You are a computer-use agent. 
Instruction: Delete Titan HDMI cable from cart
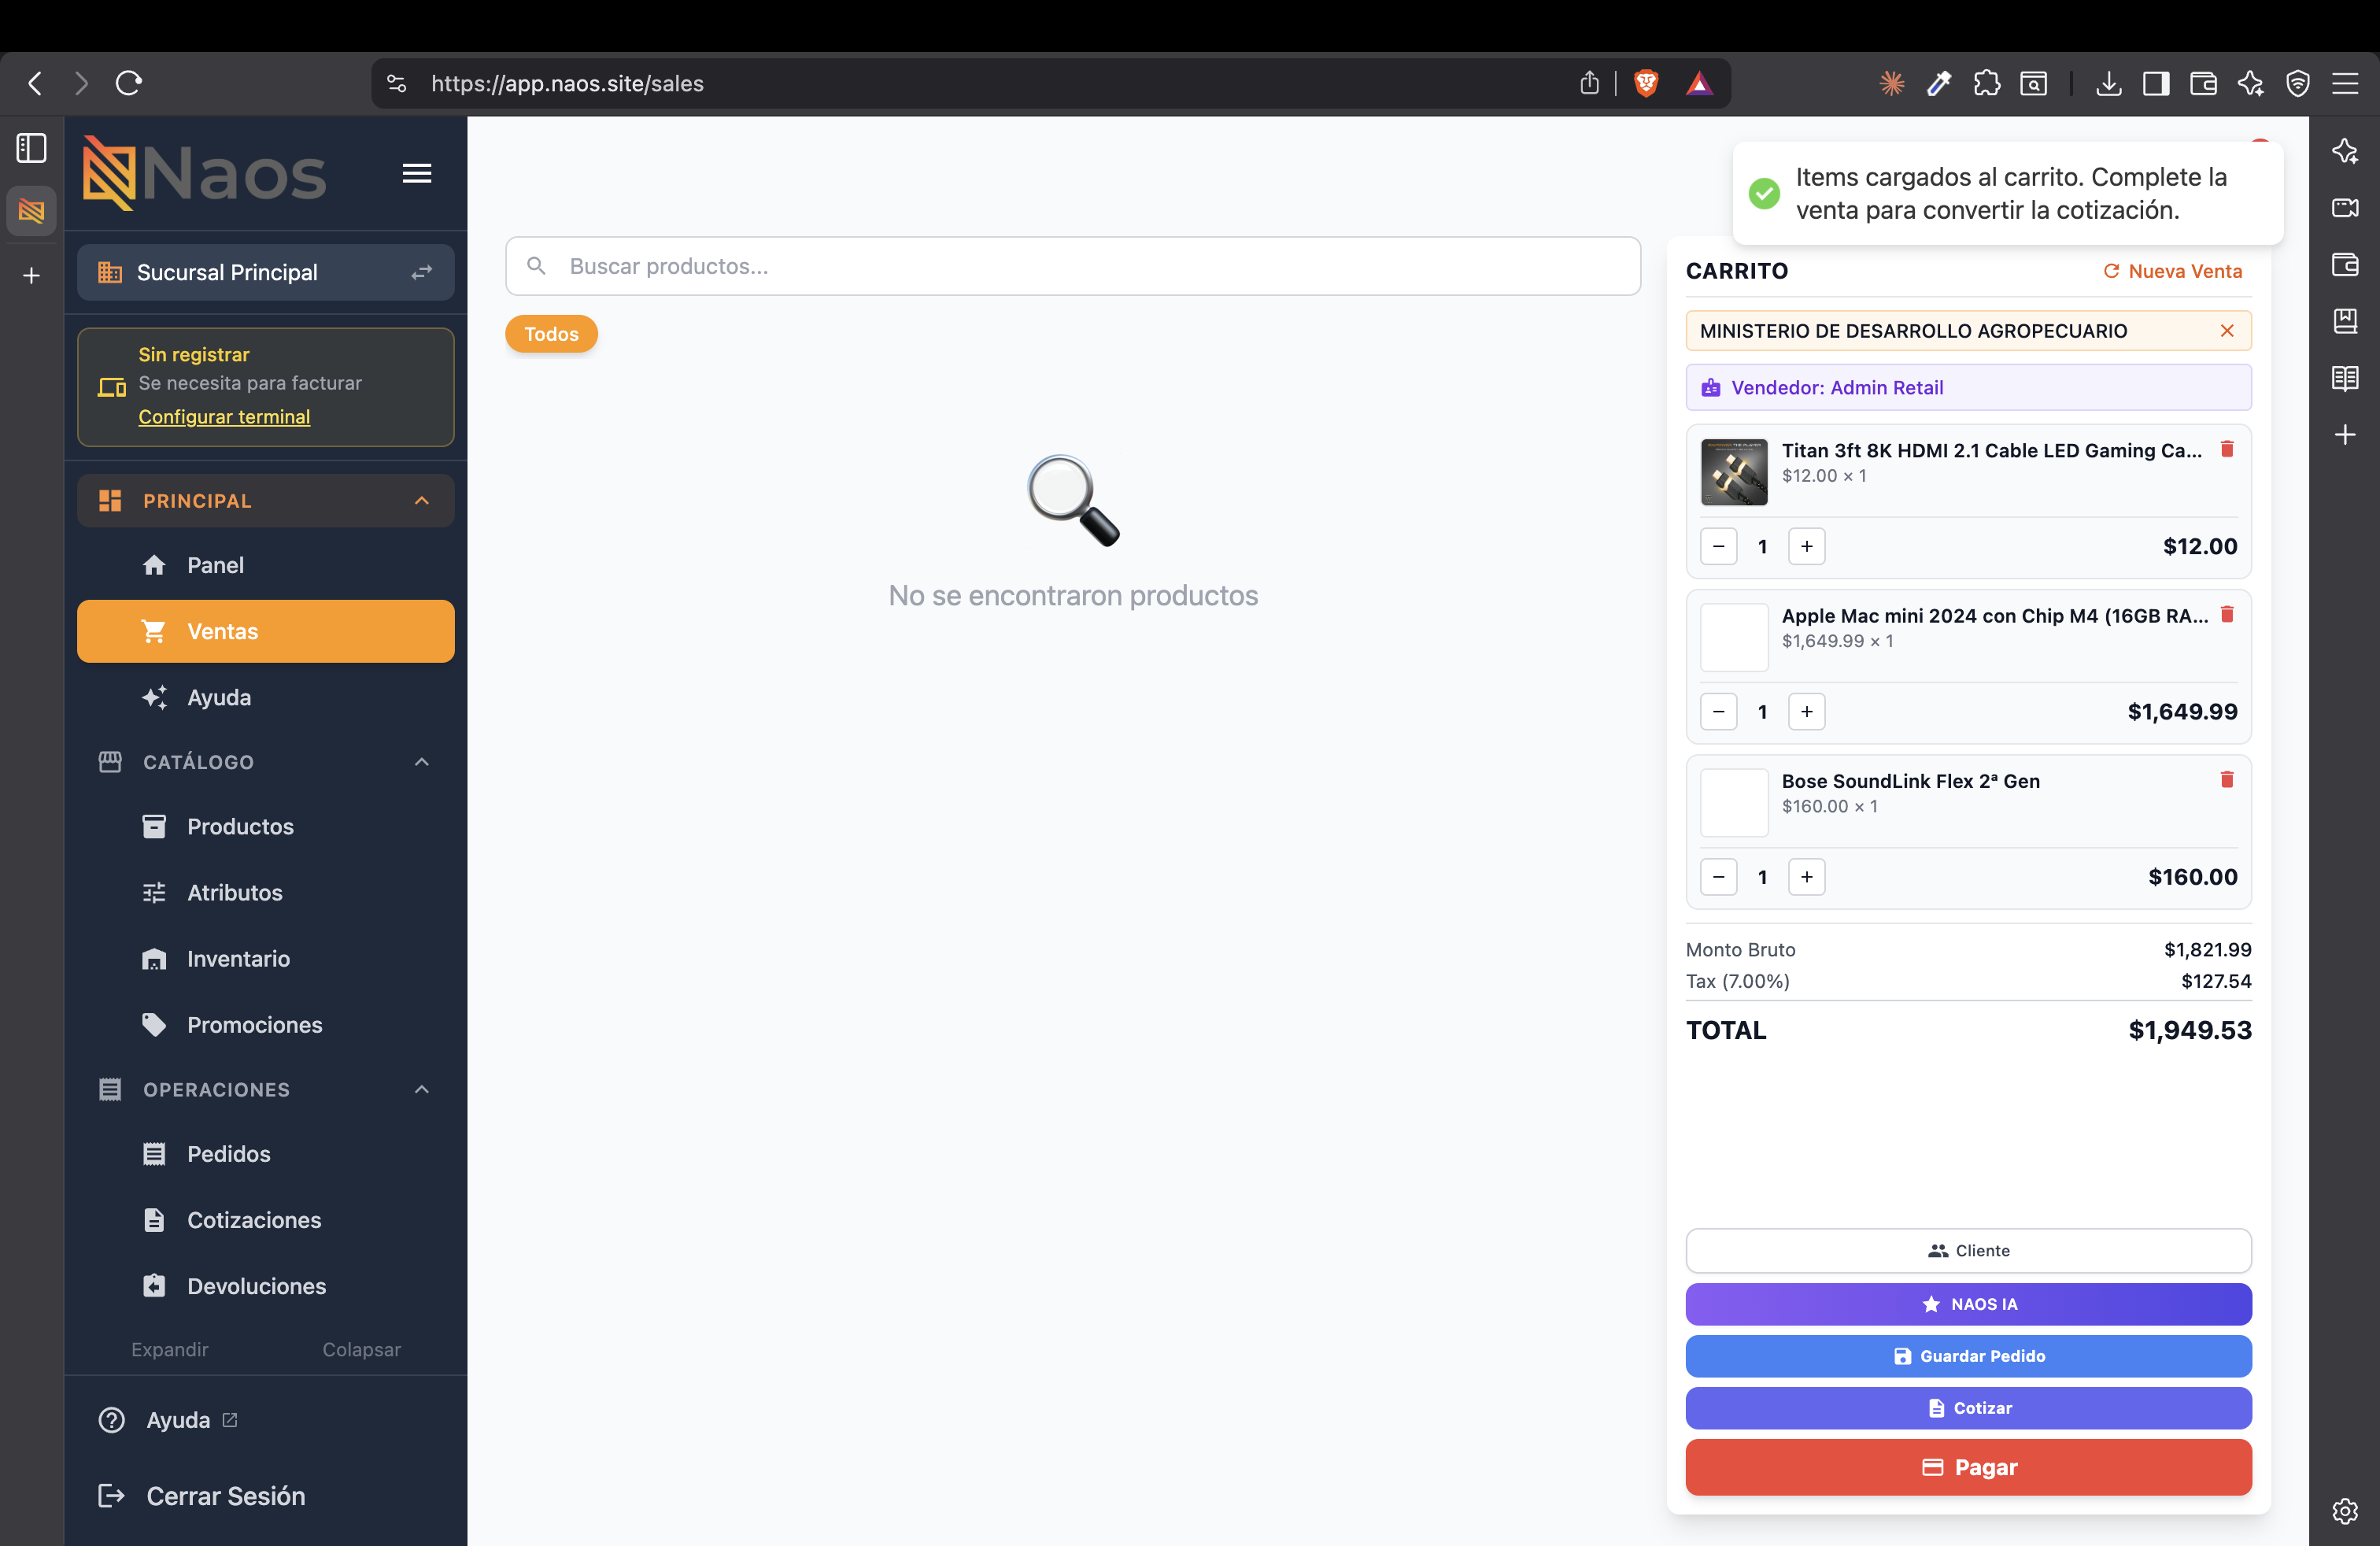2226,449
